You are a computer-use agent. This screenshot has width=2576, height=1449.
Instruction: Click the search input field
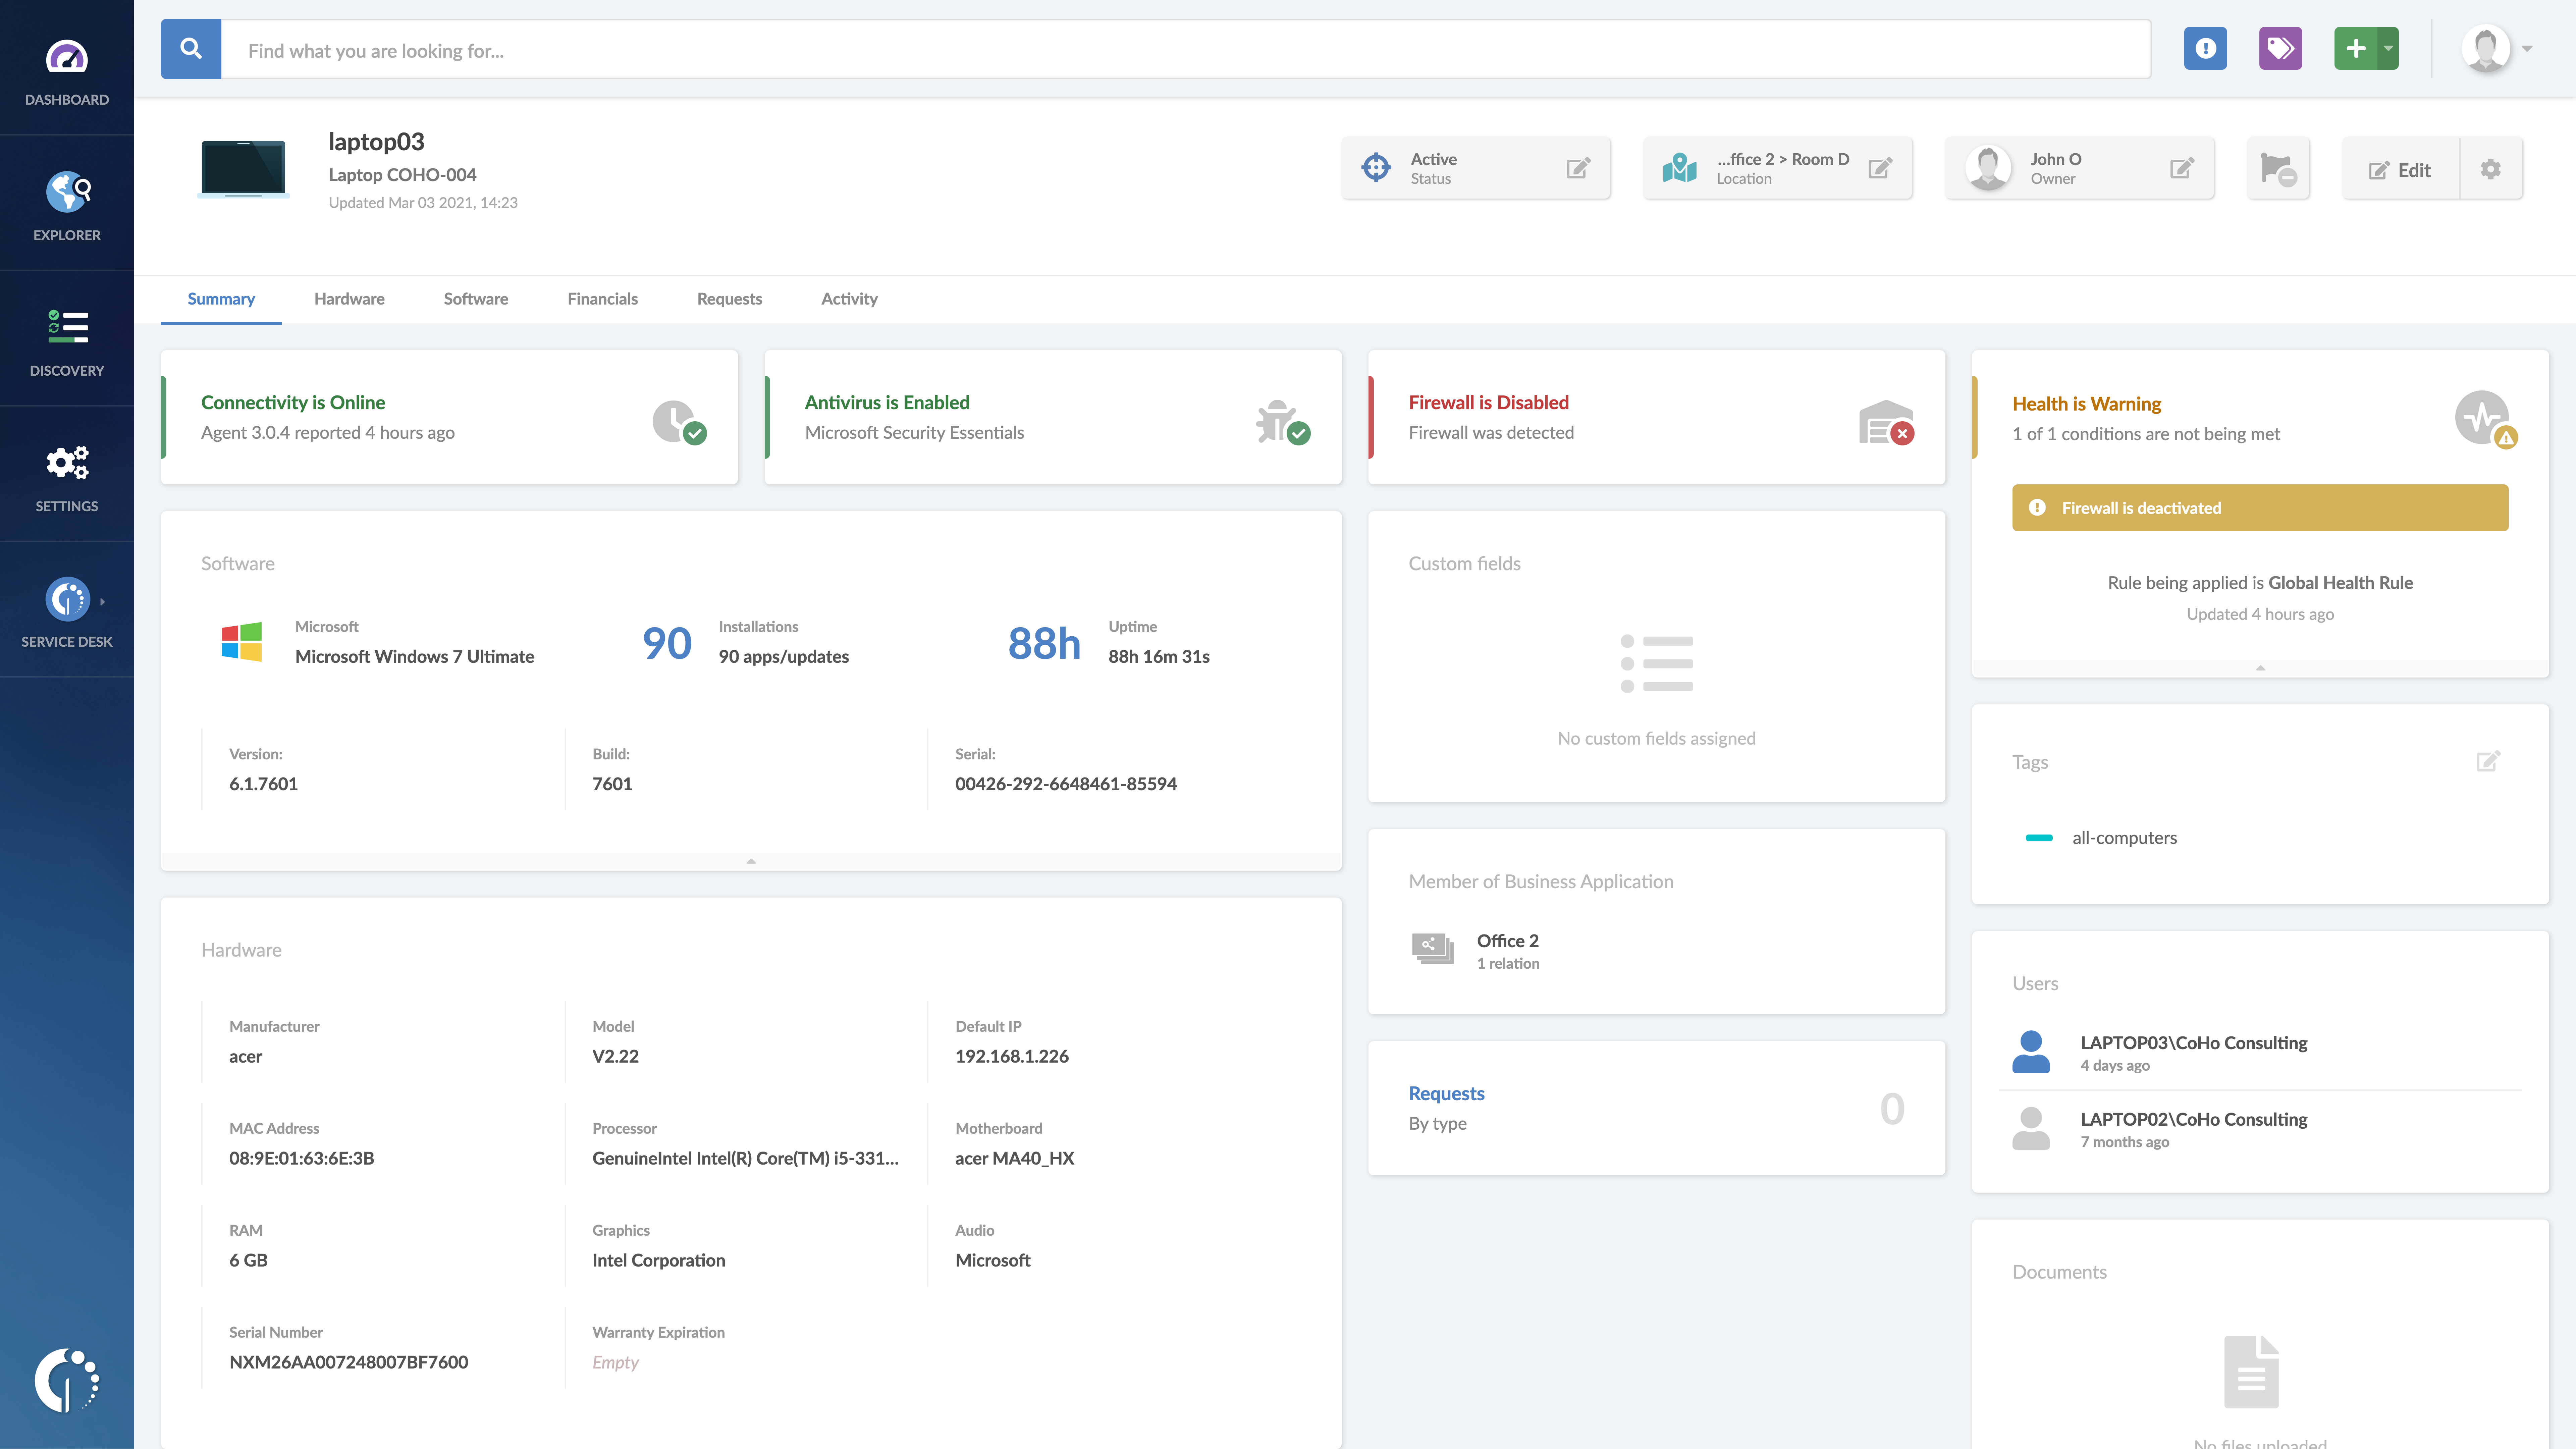click(x=1185, y=50)
